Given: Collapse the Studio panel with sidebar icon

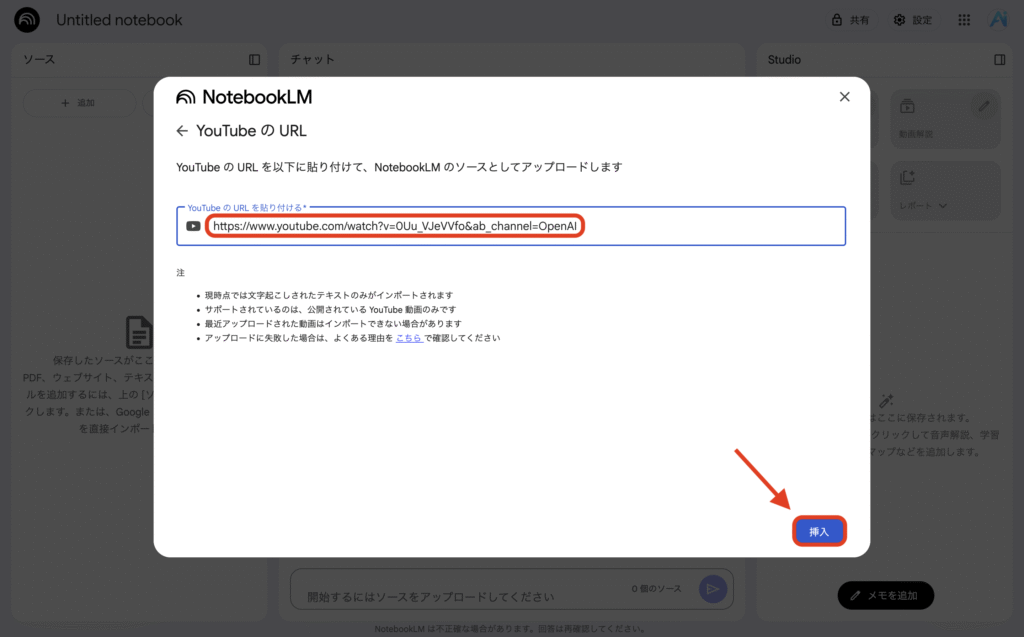Looking at the screenshot, I should (x=999, y=59).
